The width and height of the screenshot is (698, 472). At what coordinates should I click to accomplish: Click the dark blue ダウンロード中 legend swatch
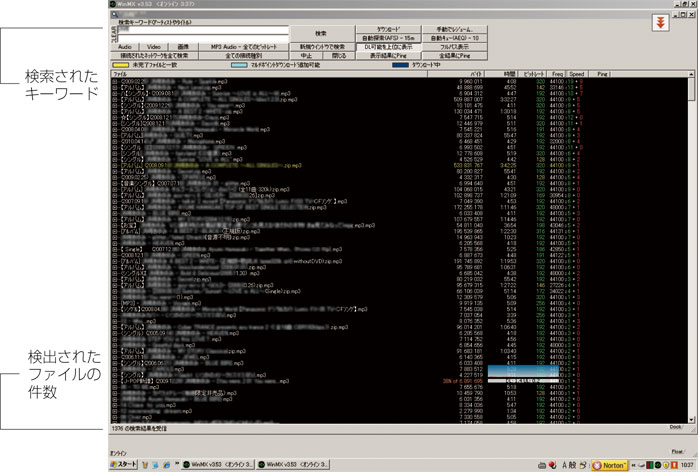[400, 65]
